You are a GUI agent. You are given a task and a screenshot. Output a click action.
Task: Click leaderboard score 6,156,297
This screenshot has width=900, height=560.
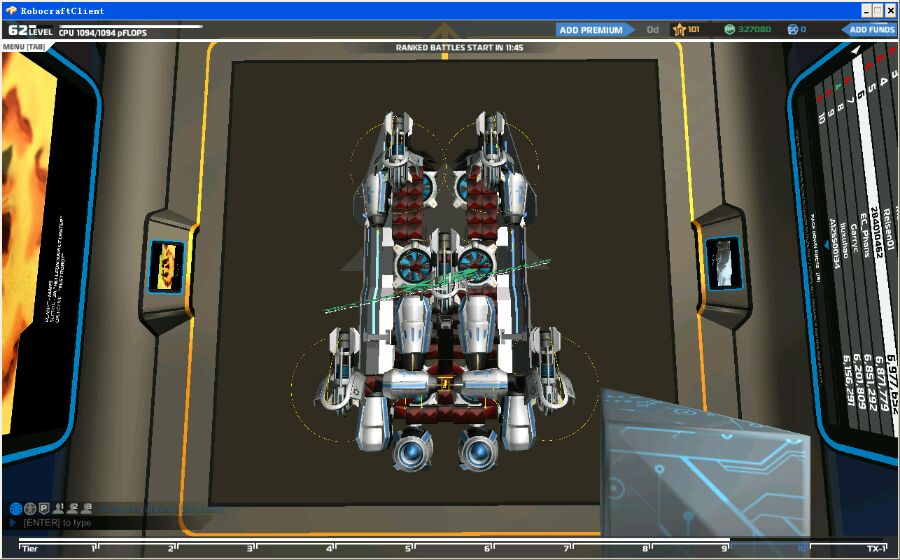pyautogui.click(x=849, y=380)
